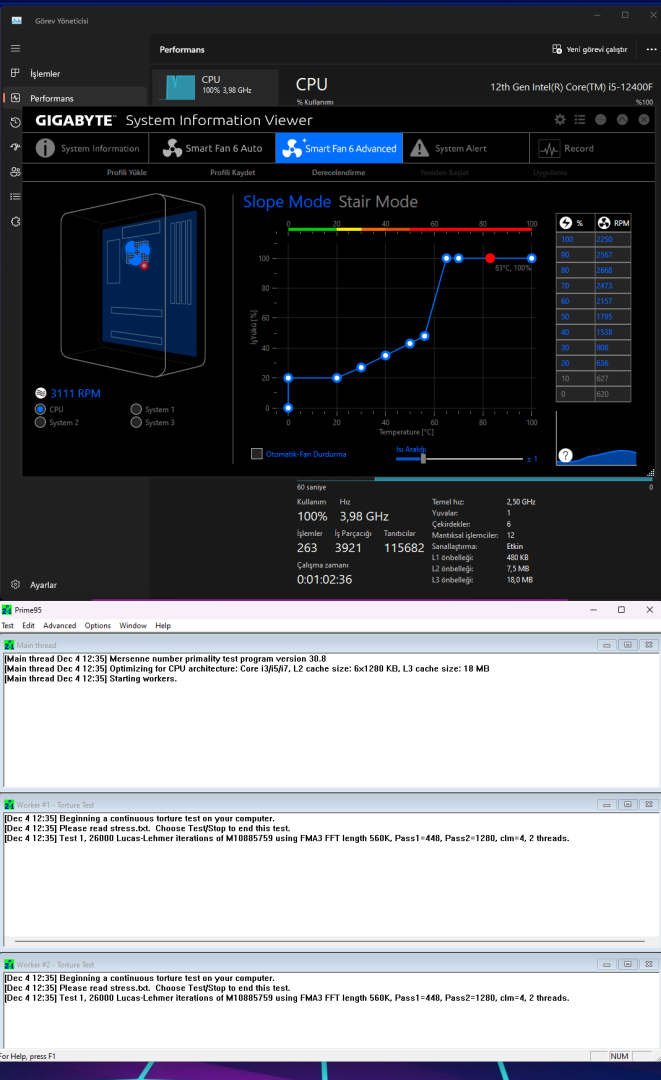Click the Prime95 title bar app icon
This screenshot has height=1080, width=661.
click(7, 610)
